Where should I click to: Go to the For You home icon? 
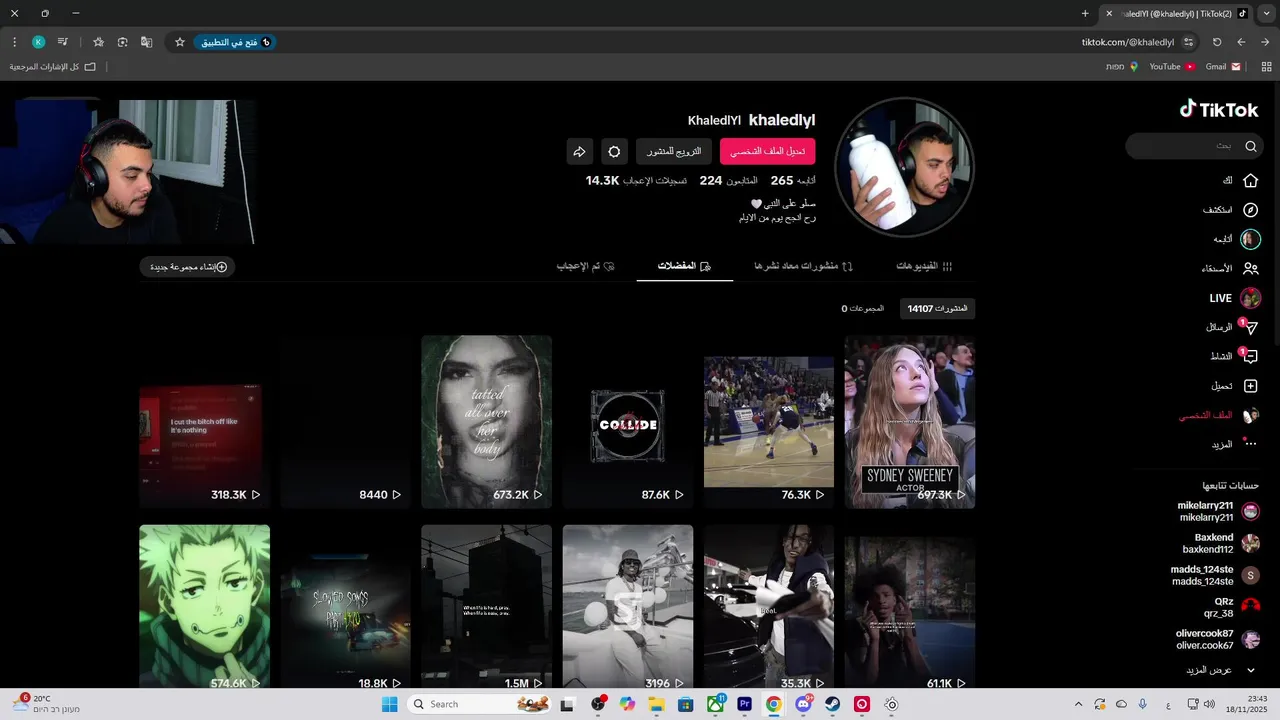click(x=1250, y=181)
